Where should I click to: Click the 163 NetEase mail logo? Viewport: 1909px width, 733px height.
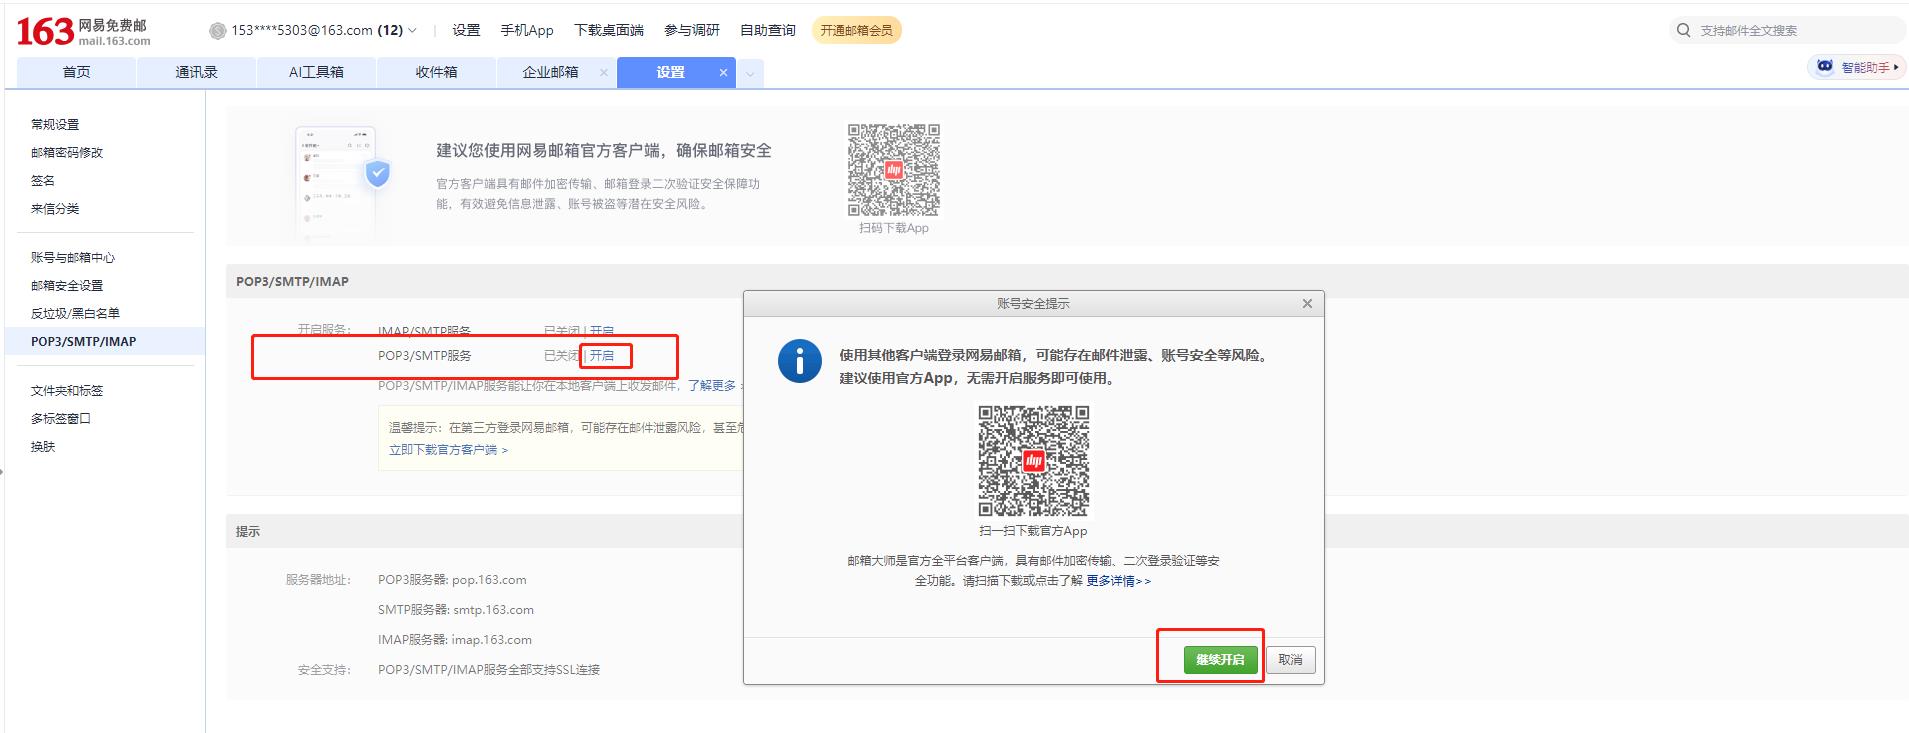pos(83,31)
